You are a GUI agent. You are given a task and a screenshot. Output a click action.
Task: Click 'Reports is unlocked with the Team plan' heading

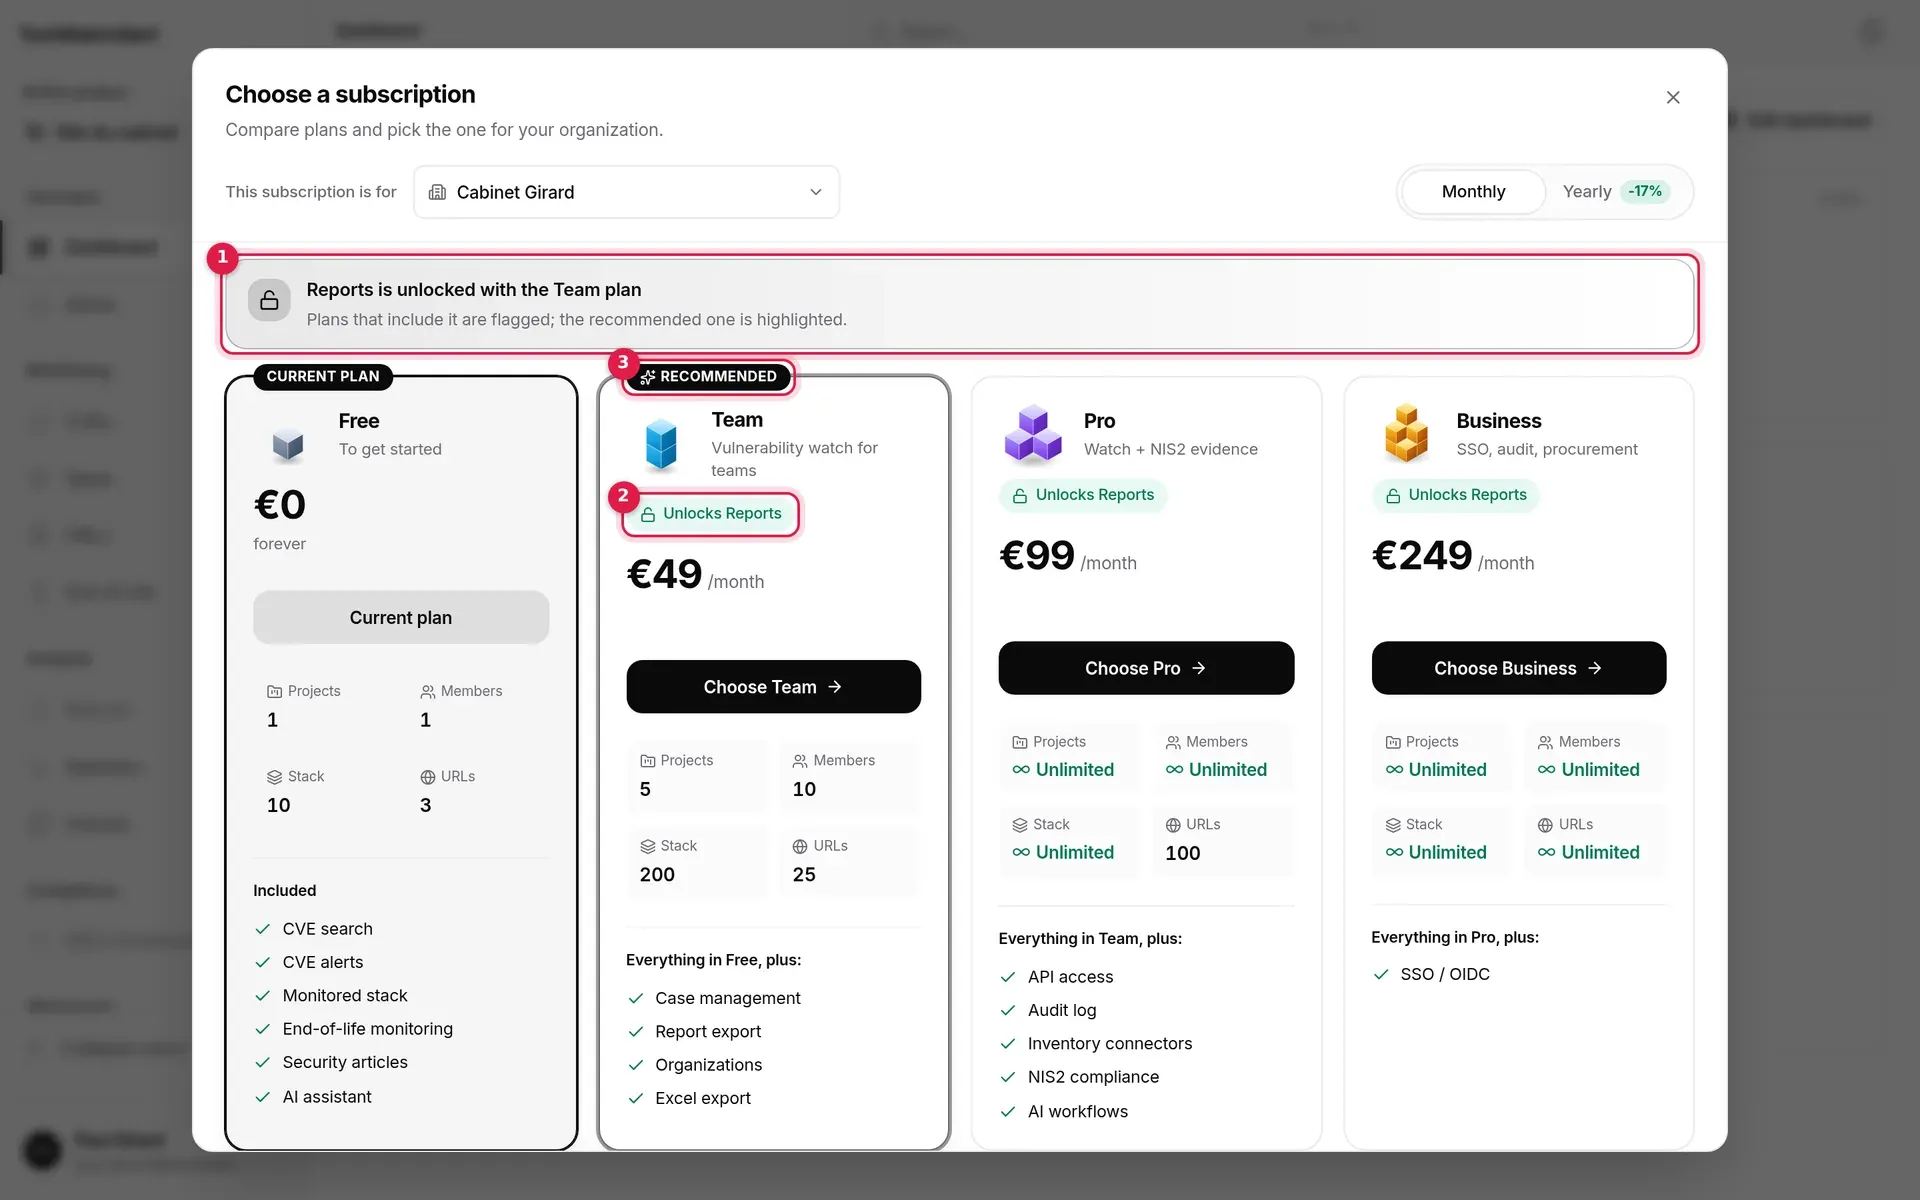tap(474, 290)
